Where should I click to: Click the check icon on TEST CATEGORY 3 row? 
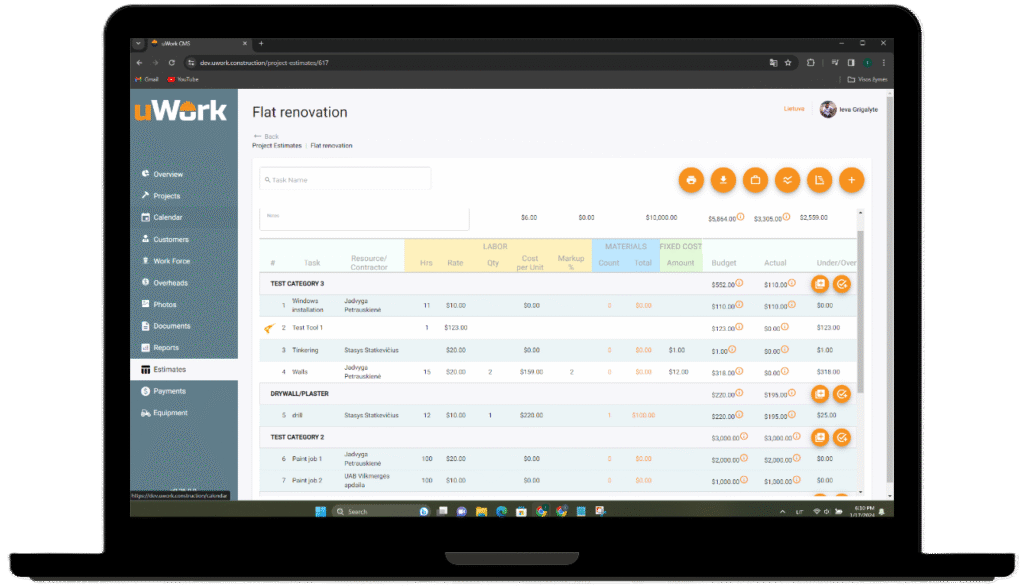click(x=842, y=284)
